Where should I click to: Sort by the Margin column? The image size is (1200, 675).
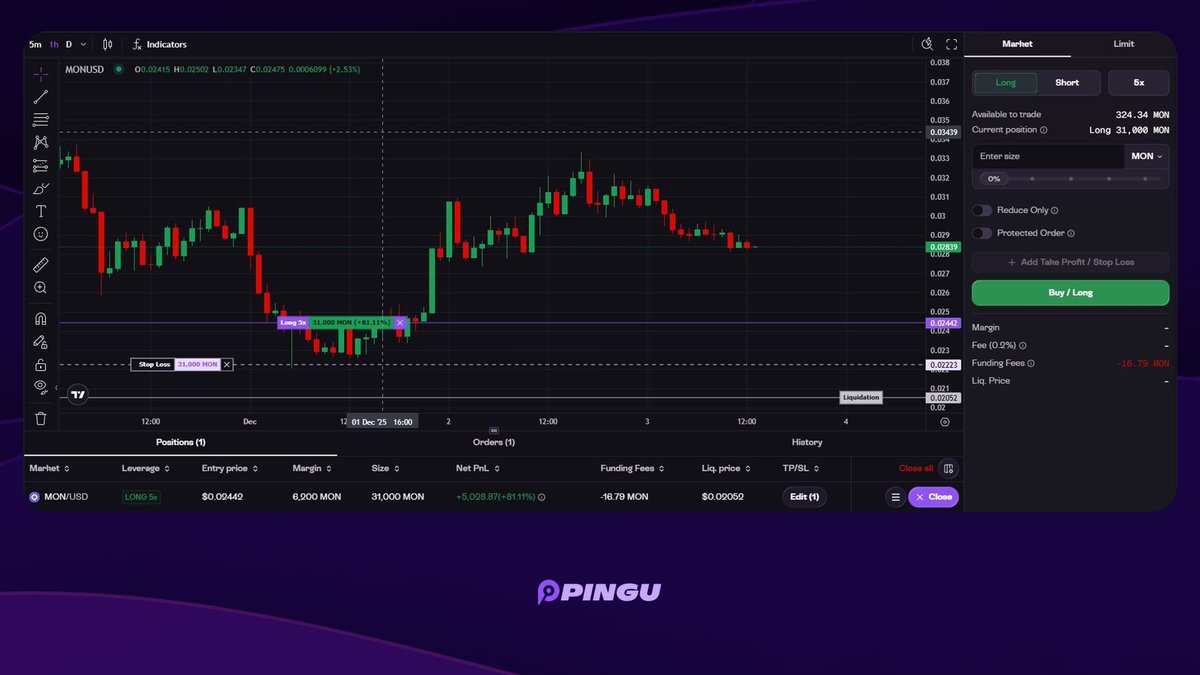pyautogui.click(x=311, y=468)
